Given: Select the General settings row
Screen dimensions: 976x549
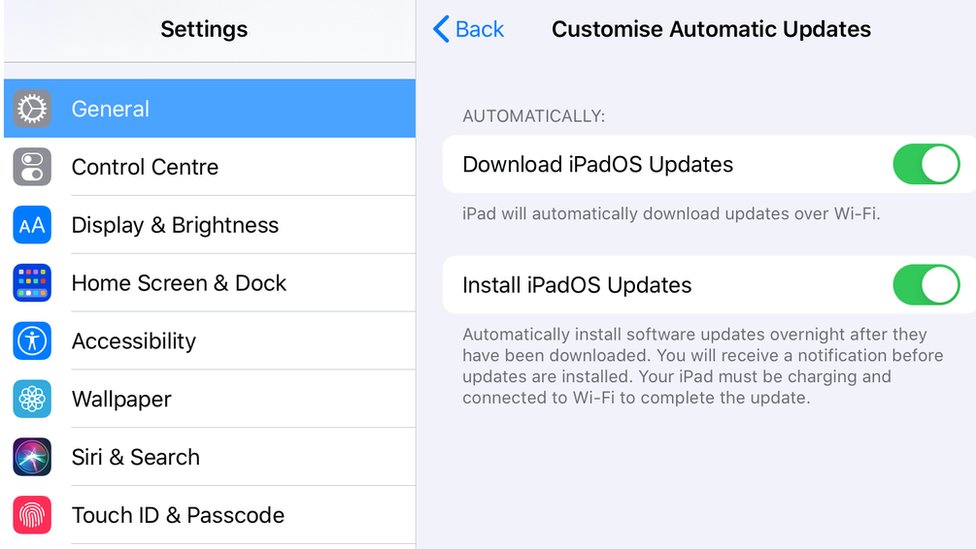Looking at the screenshot, I should [x=210, y=108].
